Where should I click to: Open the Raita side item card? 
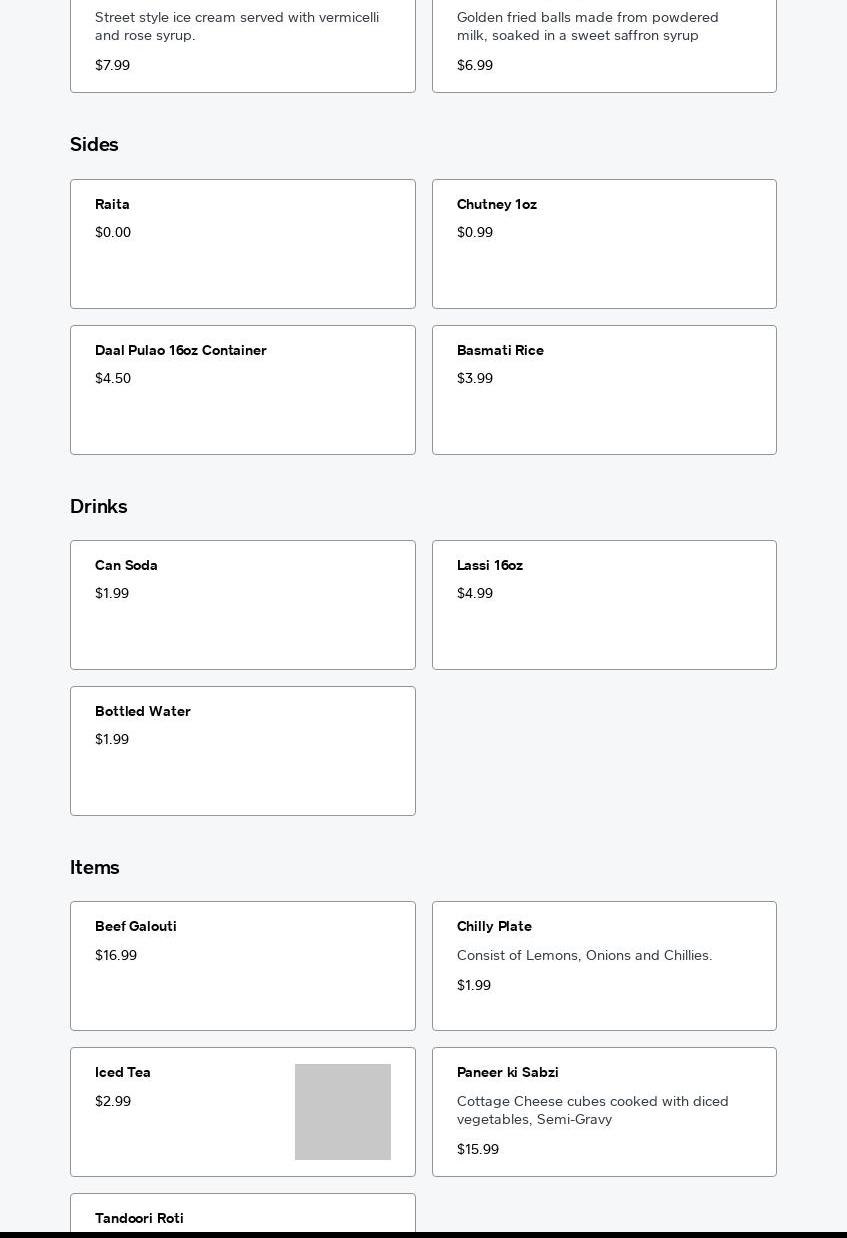pyautogui.click(x=243, y=244)
